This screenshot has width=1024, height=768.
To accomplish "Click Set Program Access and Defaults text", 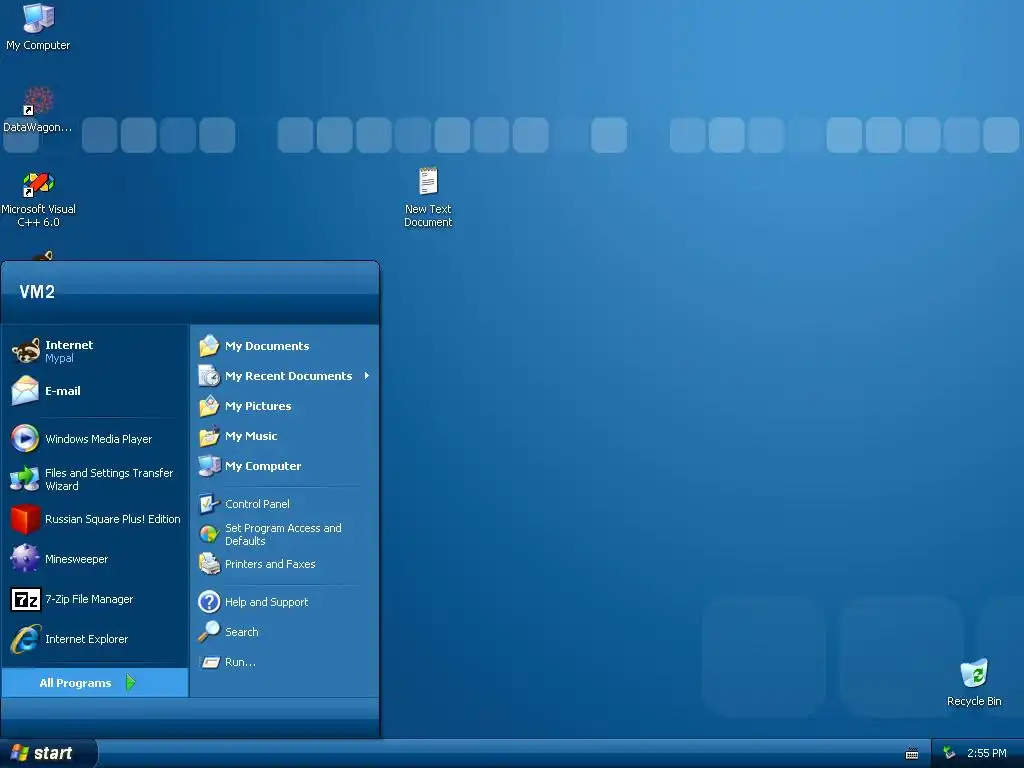I will click(x=283, y=534).
